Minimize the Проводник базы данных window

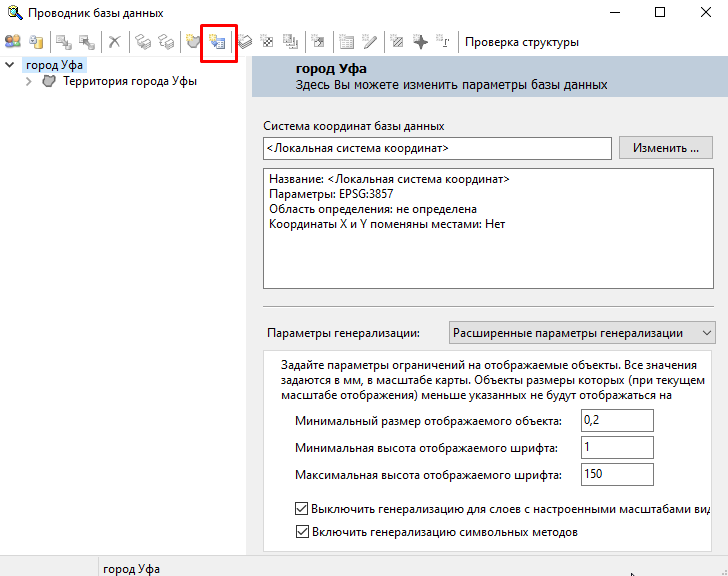click(615, 13)
